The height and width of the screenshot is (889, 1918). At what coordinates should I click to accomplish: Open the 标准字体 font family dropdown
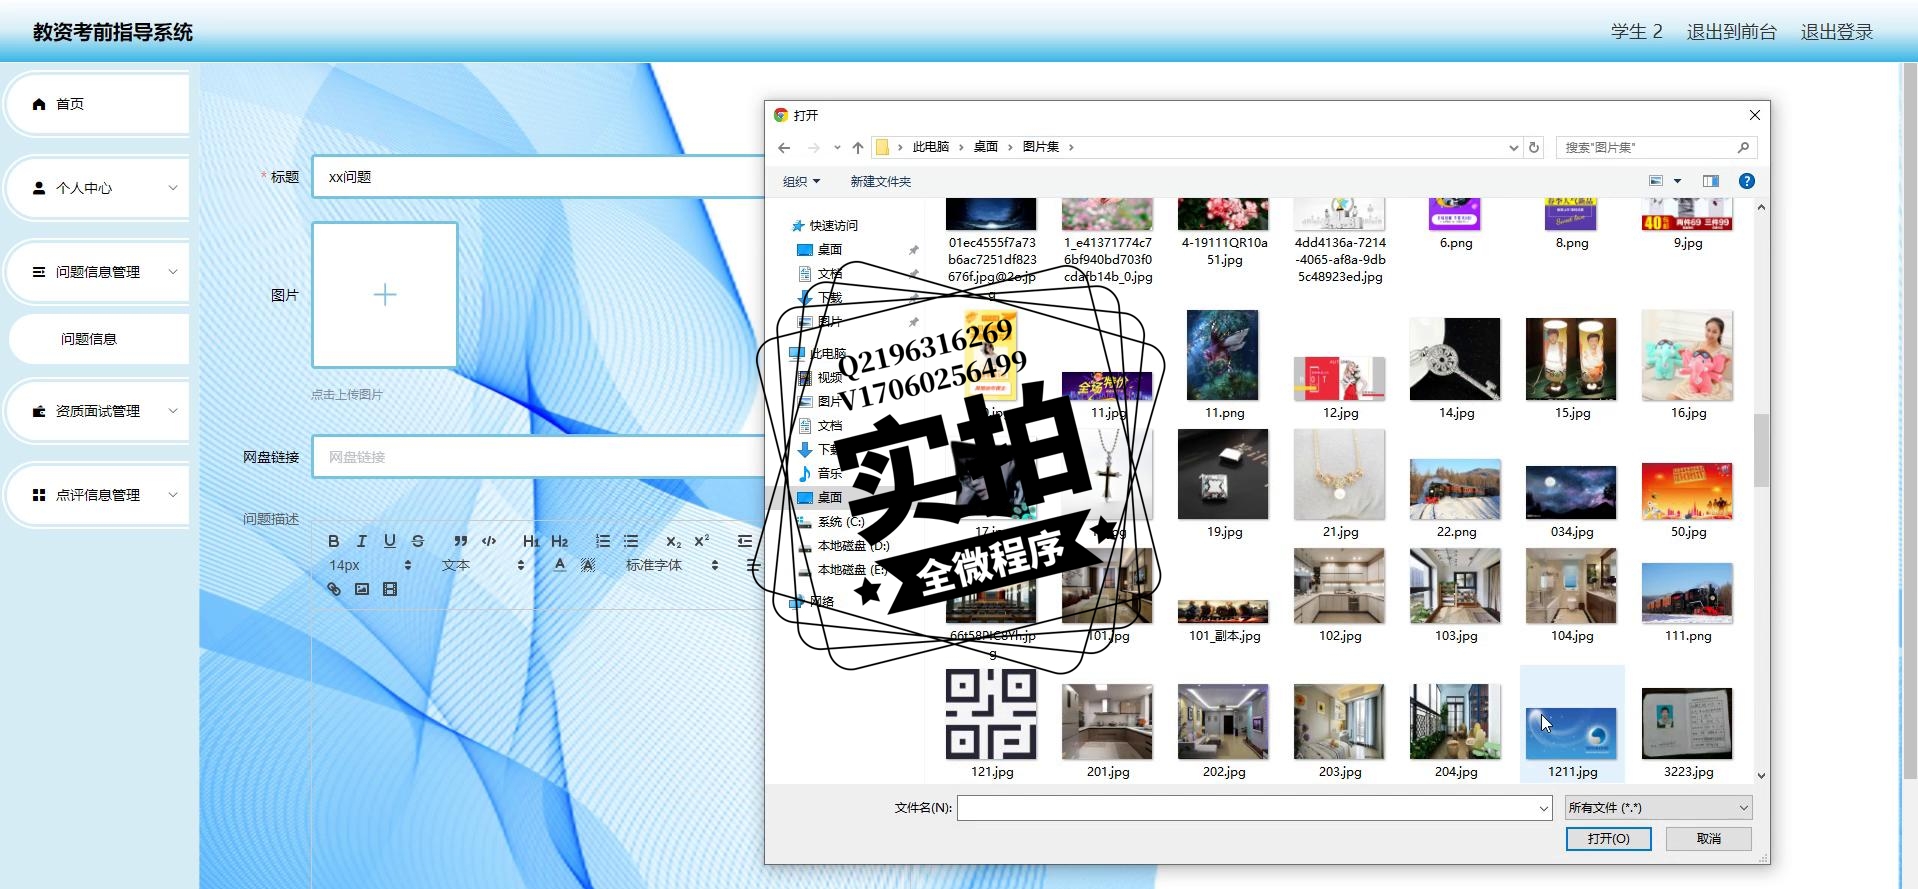pyautogui.click(x=672, y=565)
